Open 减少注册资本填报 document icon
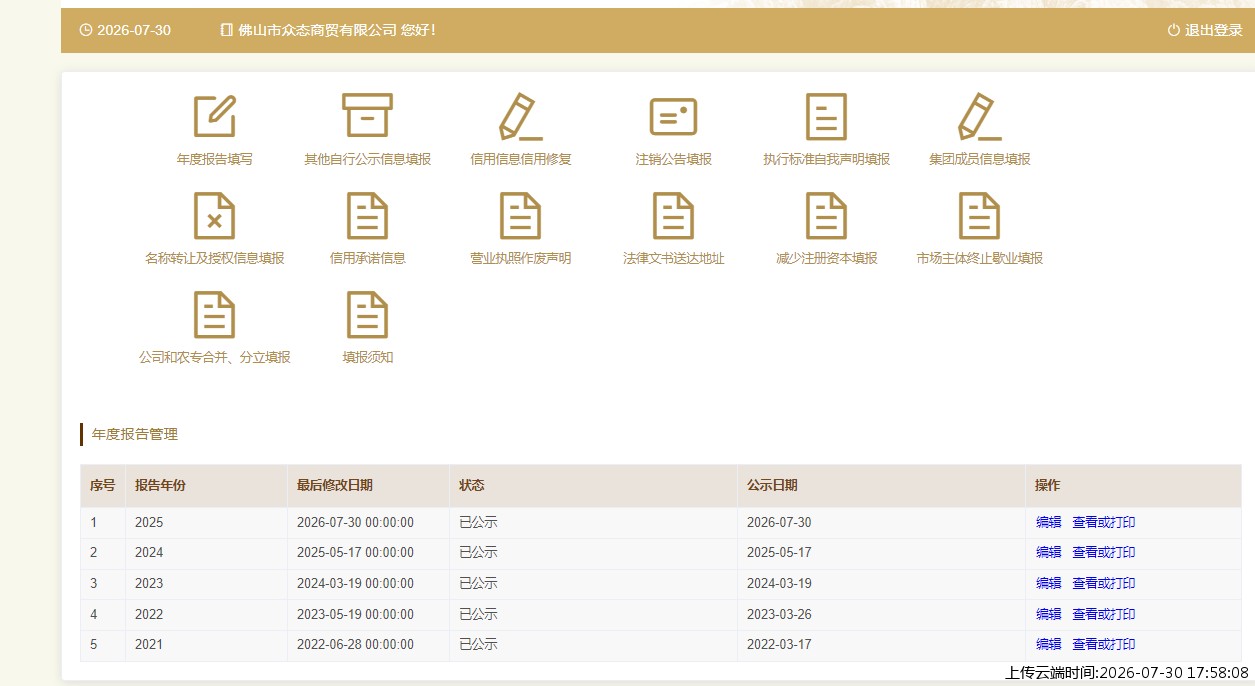Image resolution: width=1255 pixels, height=686 pixels. [826, 215]
